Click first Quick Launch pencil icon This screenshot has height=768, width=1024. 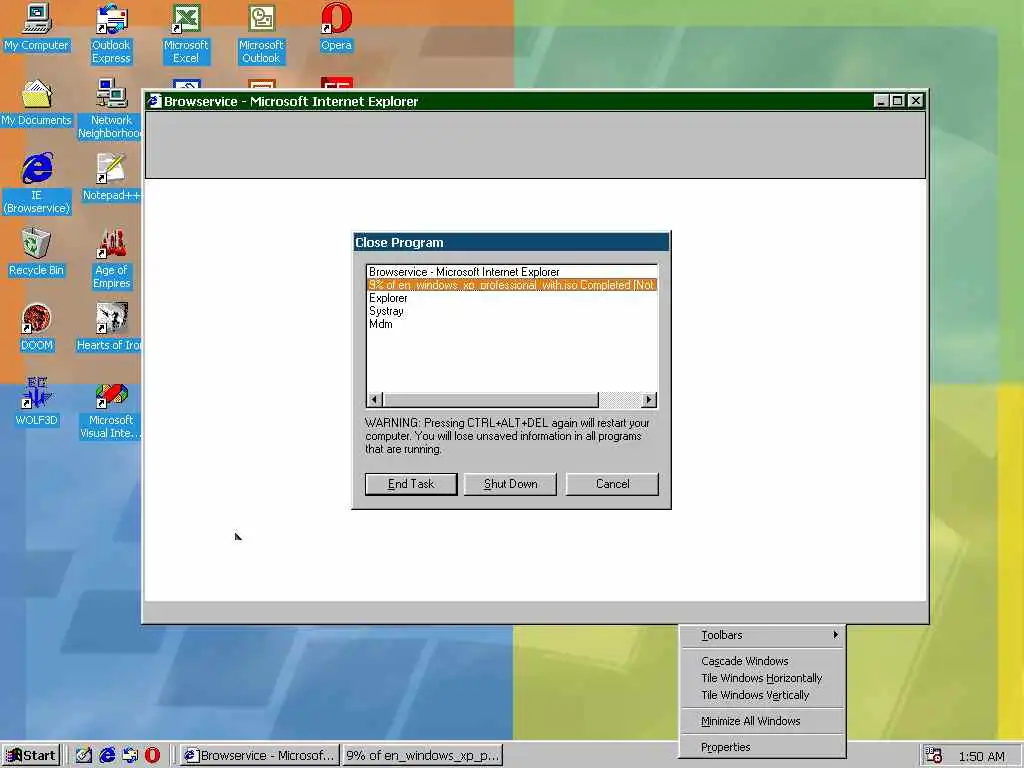click(x=84, y=756)
